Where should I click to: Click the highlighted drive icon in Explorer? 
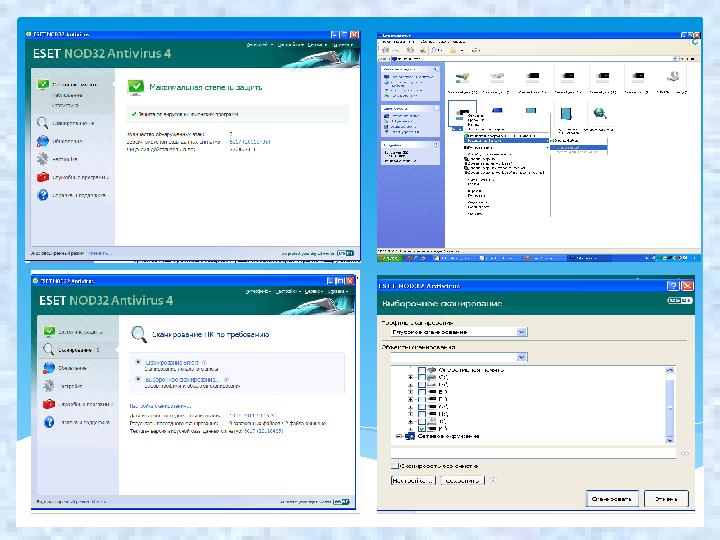461,112
